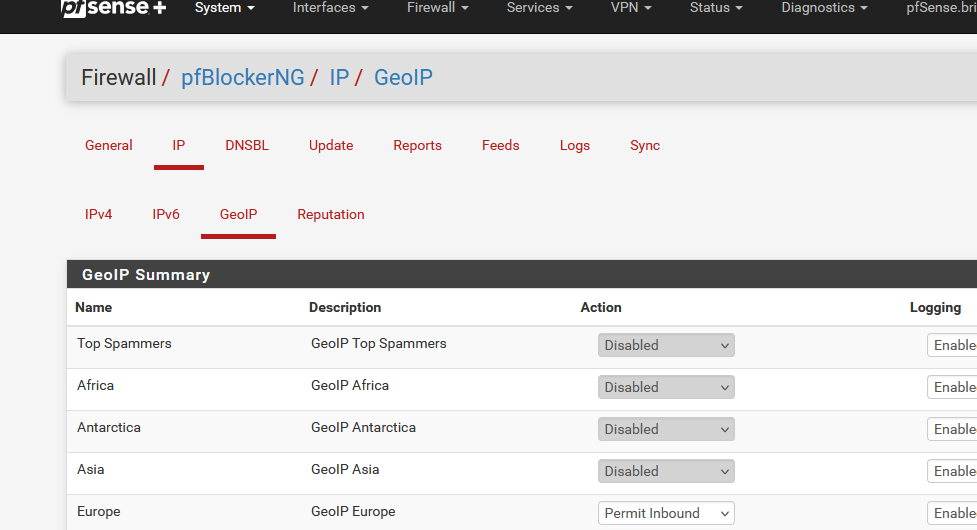Open the Firewall menu
This screenshot has width=977, height=530.
[x=437, y=8]
